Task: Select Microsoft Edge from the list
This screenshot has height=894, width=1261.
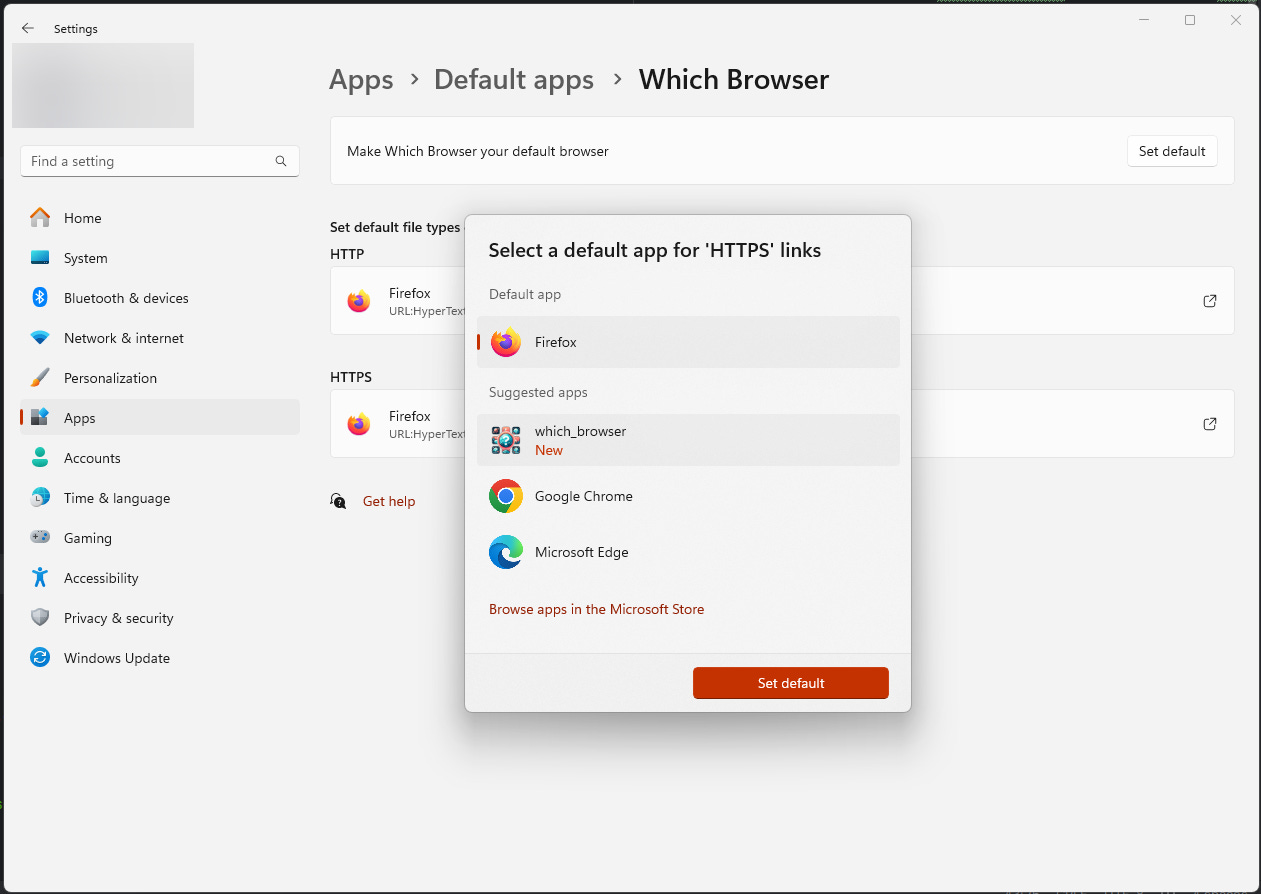Action: [688, 552]
